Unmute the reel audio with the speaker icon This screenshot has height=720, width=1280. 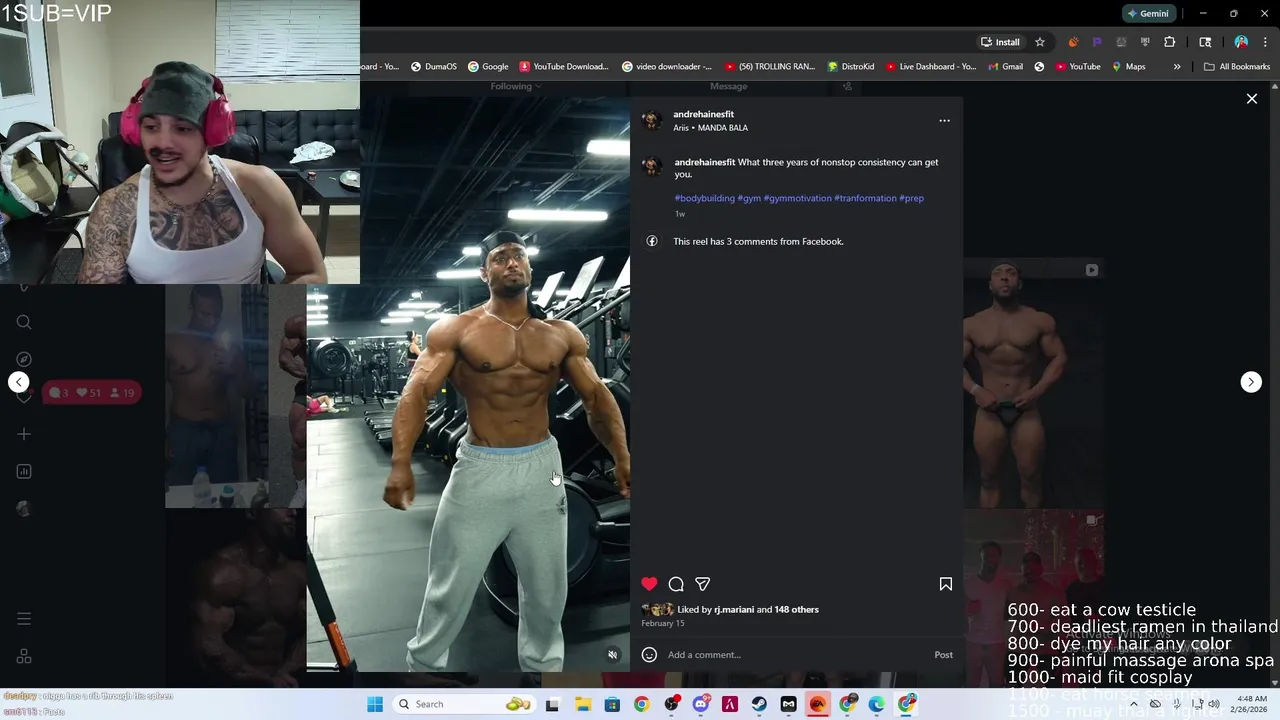click(x=613, y=655)
